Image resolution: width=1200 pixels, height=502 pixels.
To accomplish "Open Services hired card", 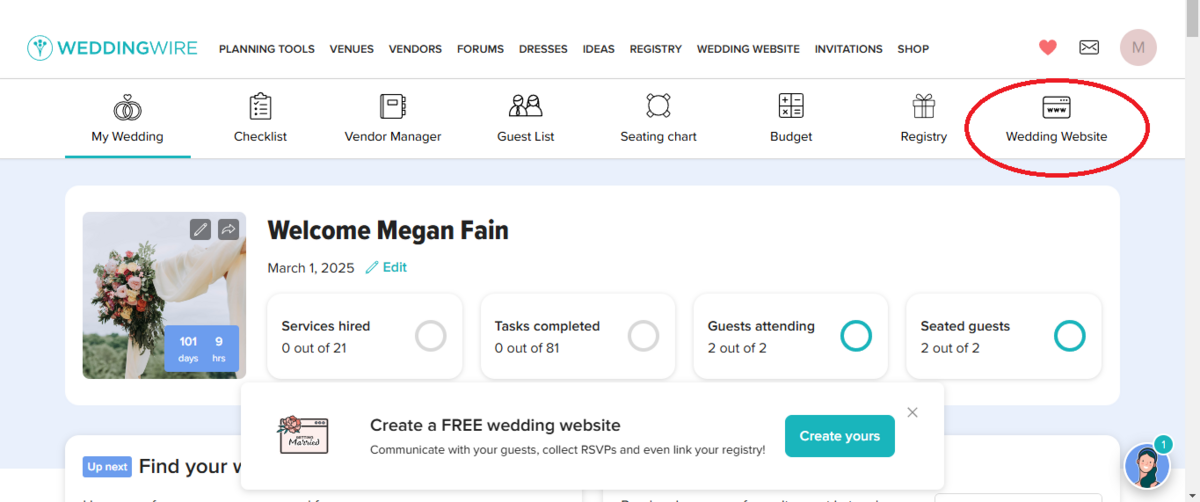I will click(x=365, y=337).
